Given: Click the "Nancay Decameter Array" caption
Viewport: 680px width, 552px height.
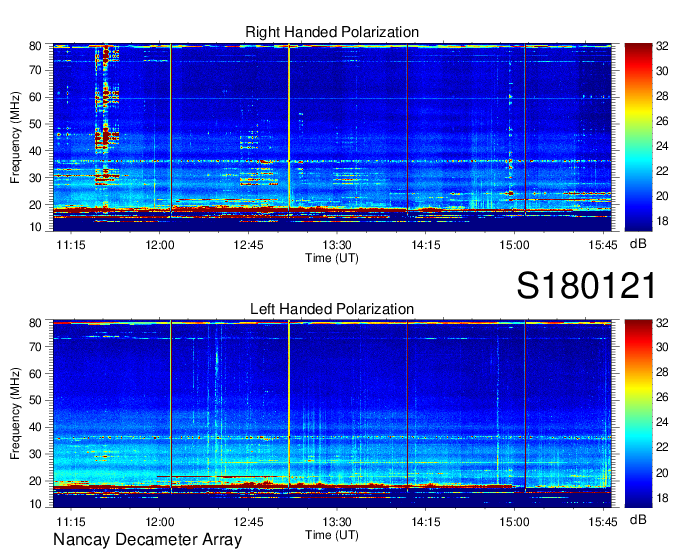Looking at the screenshot, I should 147,540.
